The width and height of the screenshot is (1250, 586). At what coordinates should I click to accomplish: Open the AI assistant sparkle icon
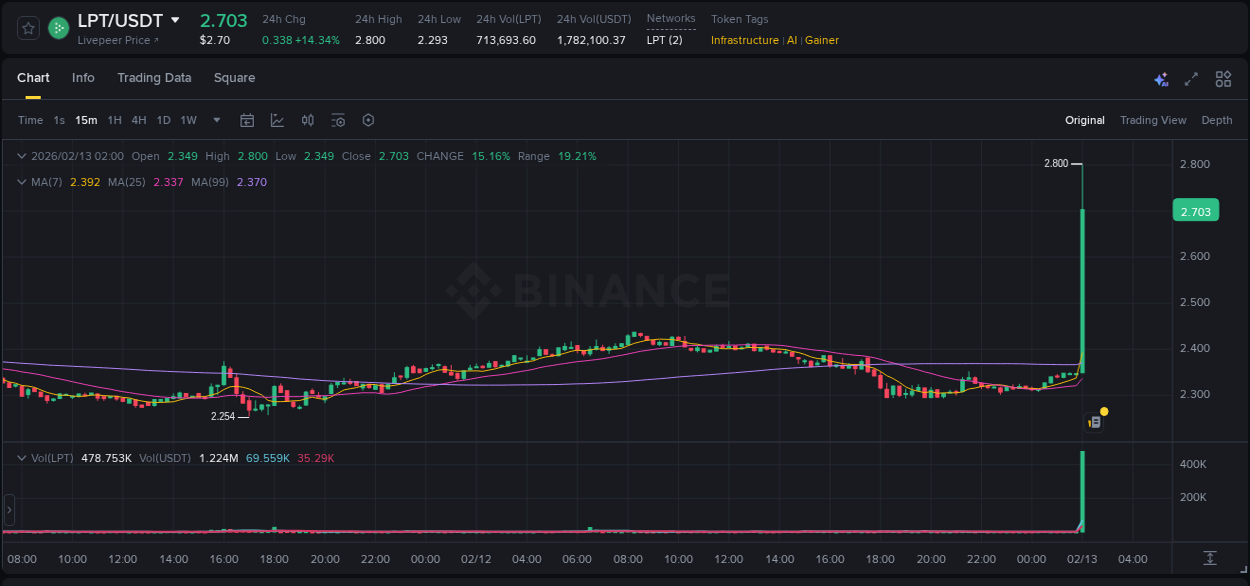(x=1161, y=79)
